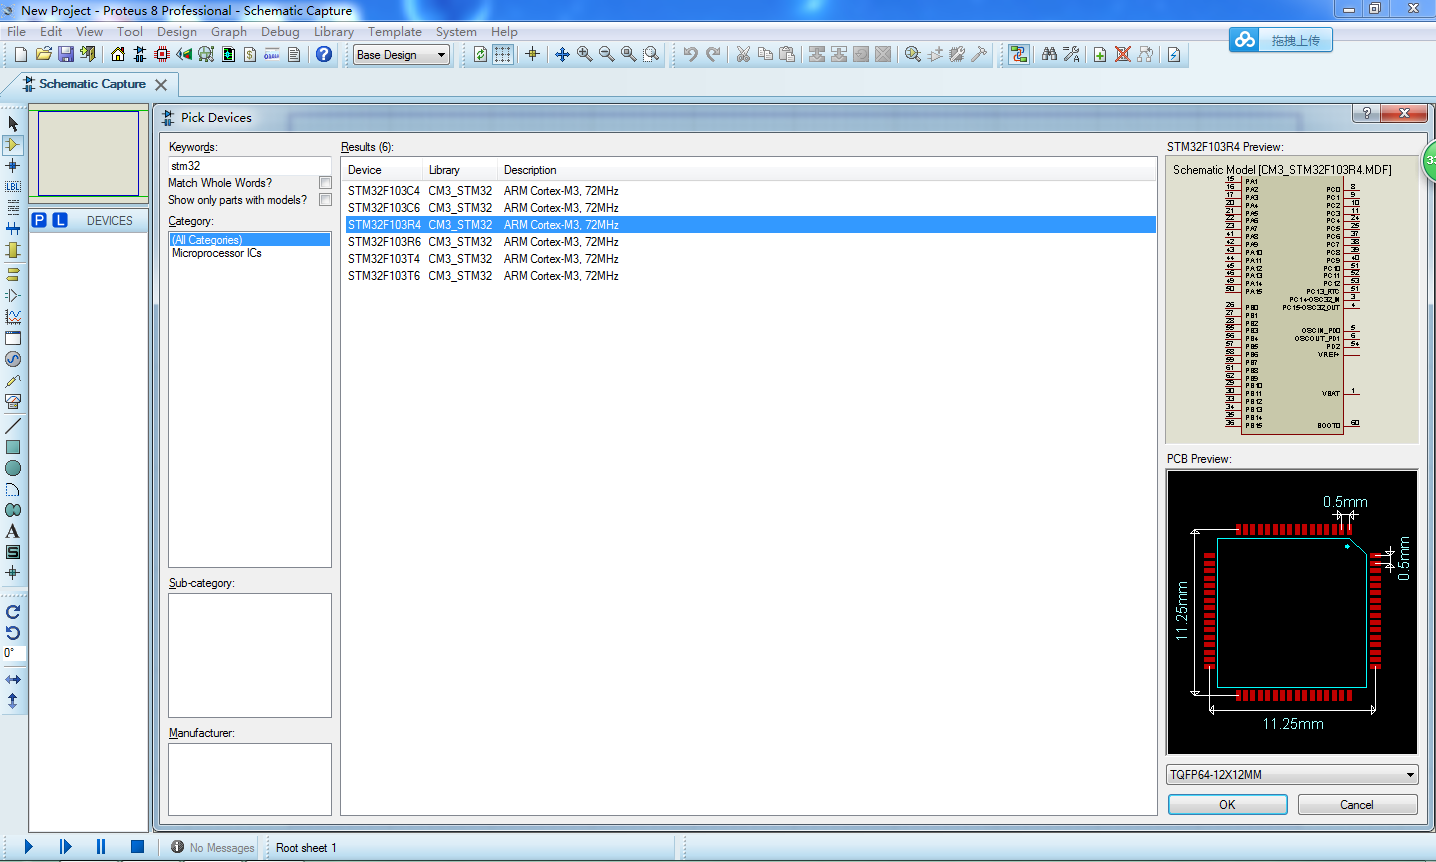Open the PCB Layout chip icon
Screen dimensions: 1436x862
162,54
